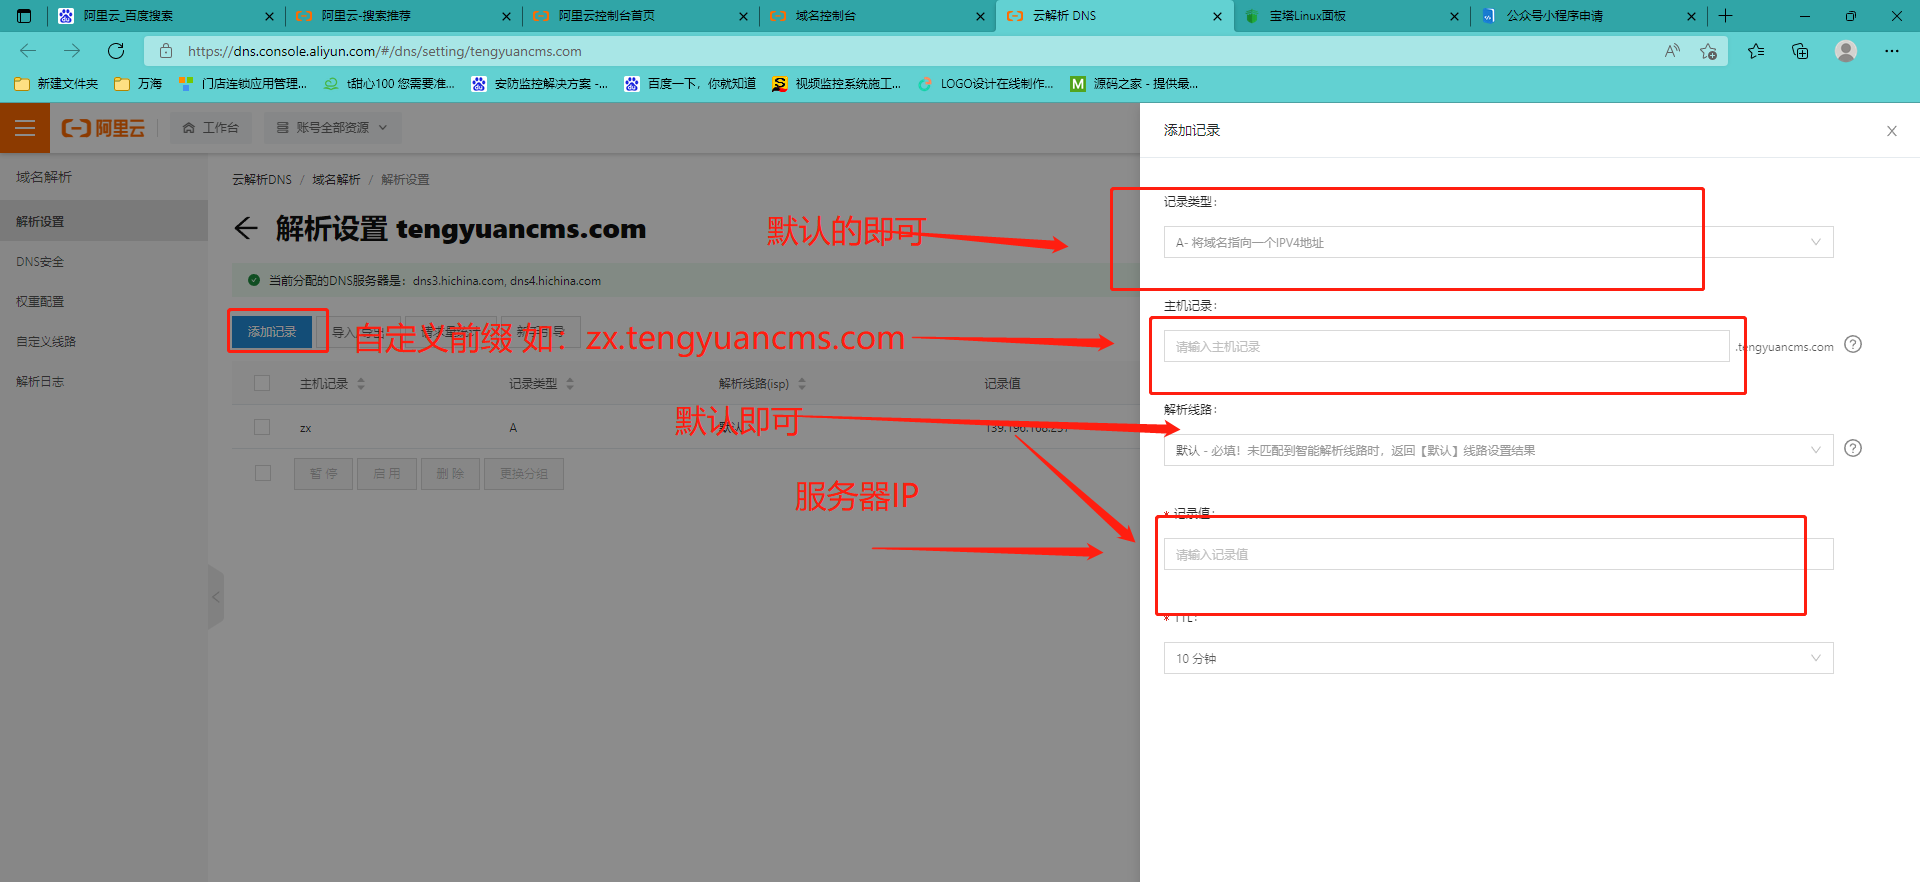Click the 添加记录 button

(272, 331)
